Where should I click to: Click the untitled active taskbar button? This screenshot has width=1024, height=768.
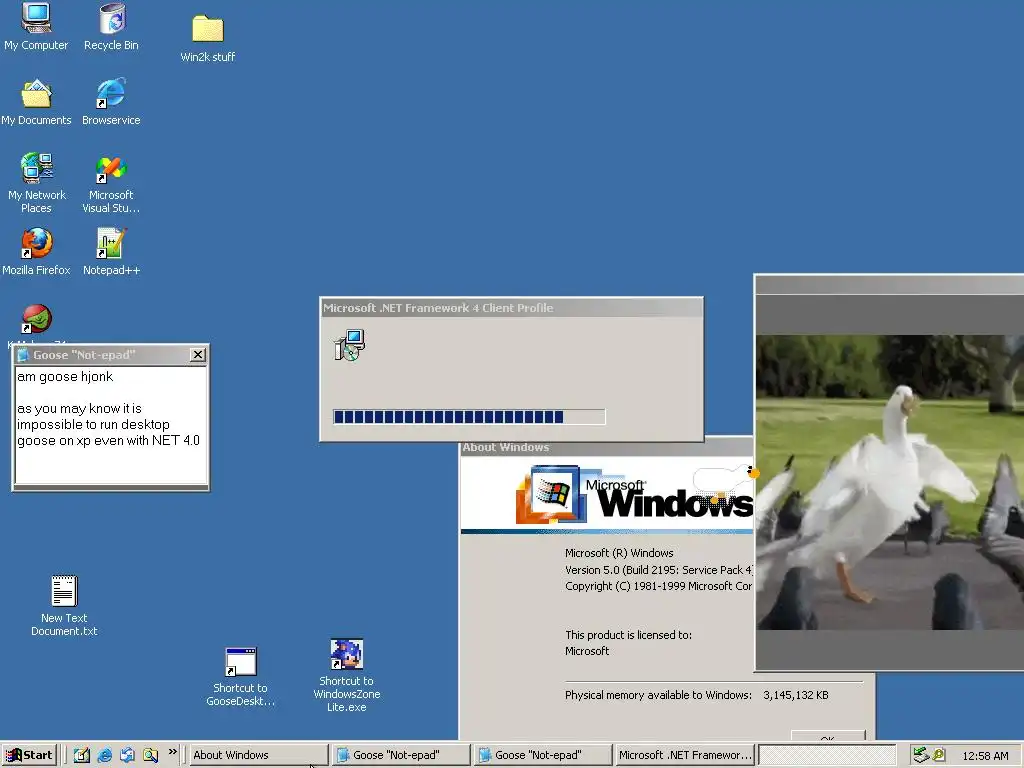pos(827,755)
